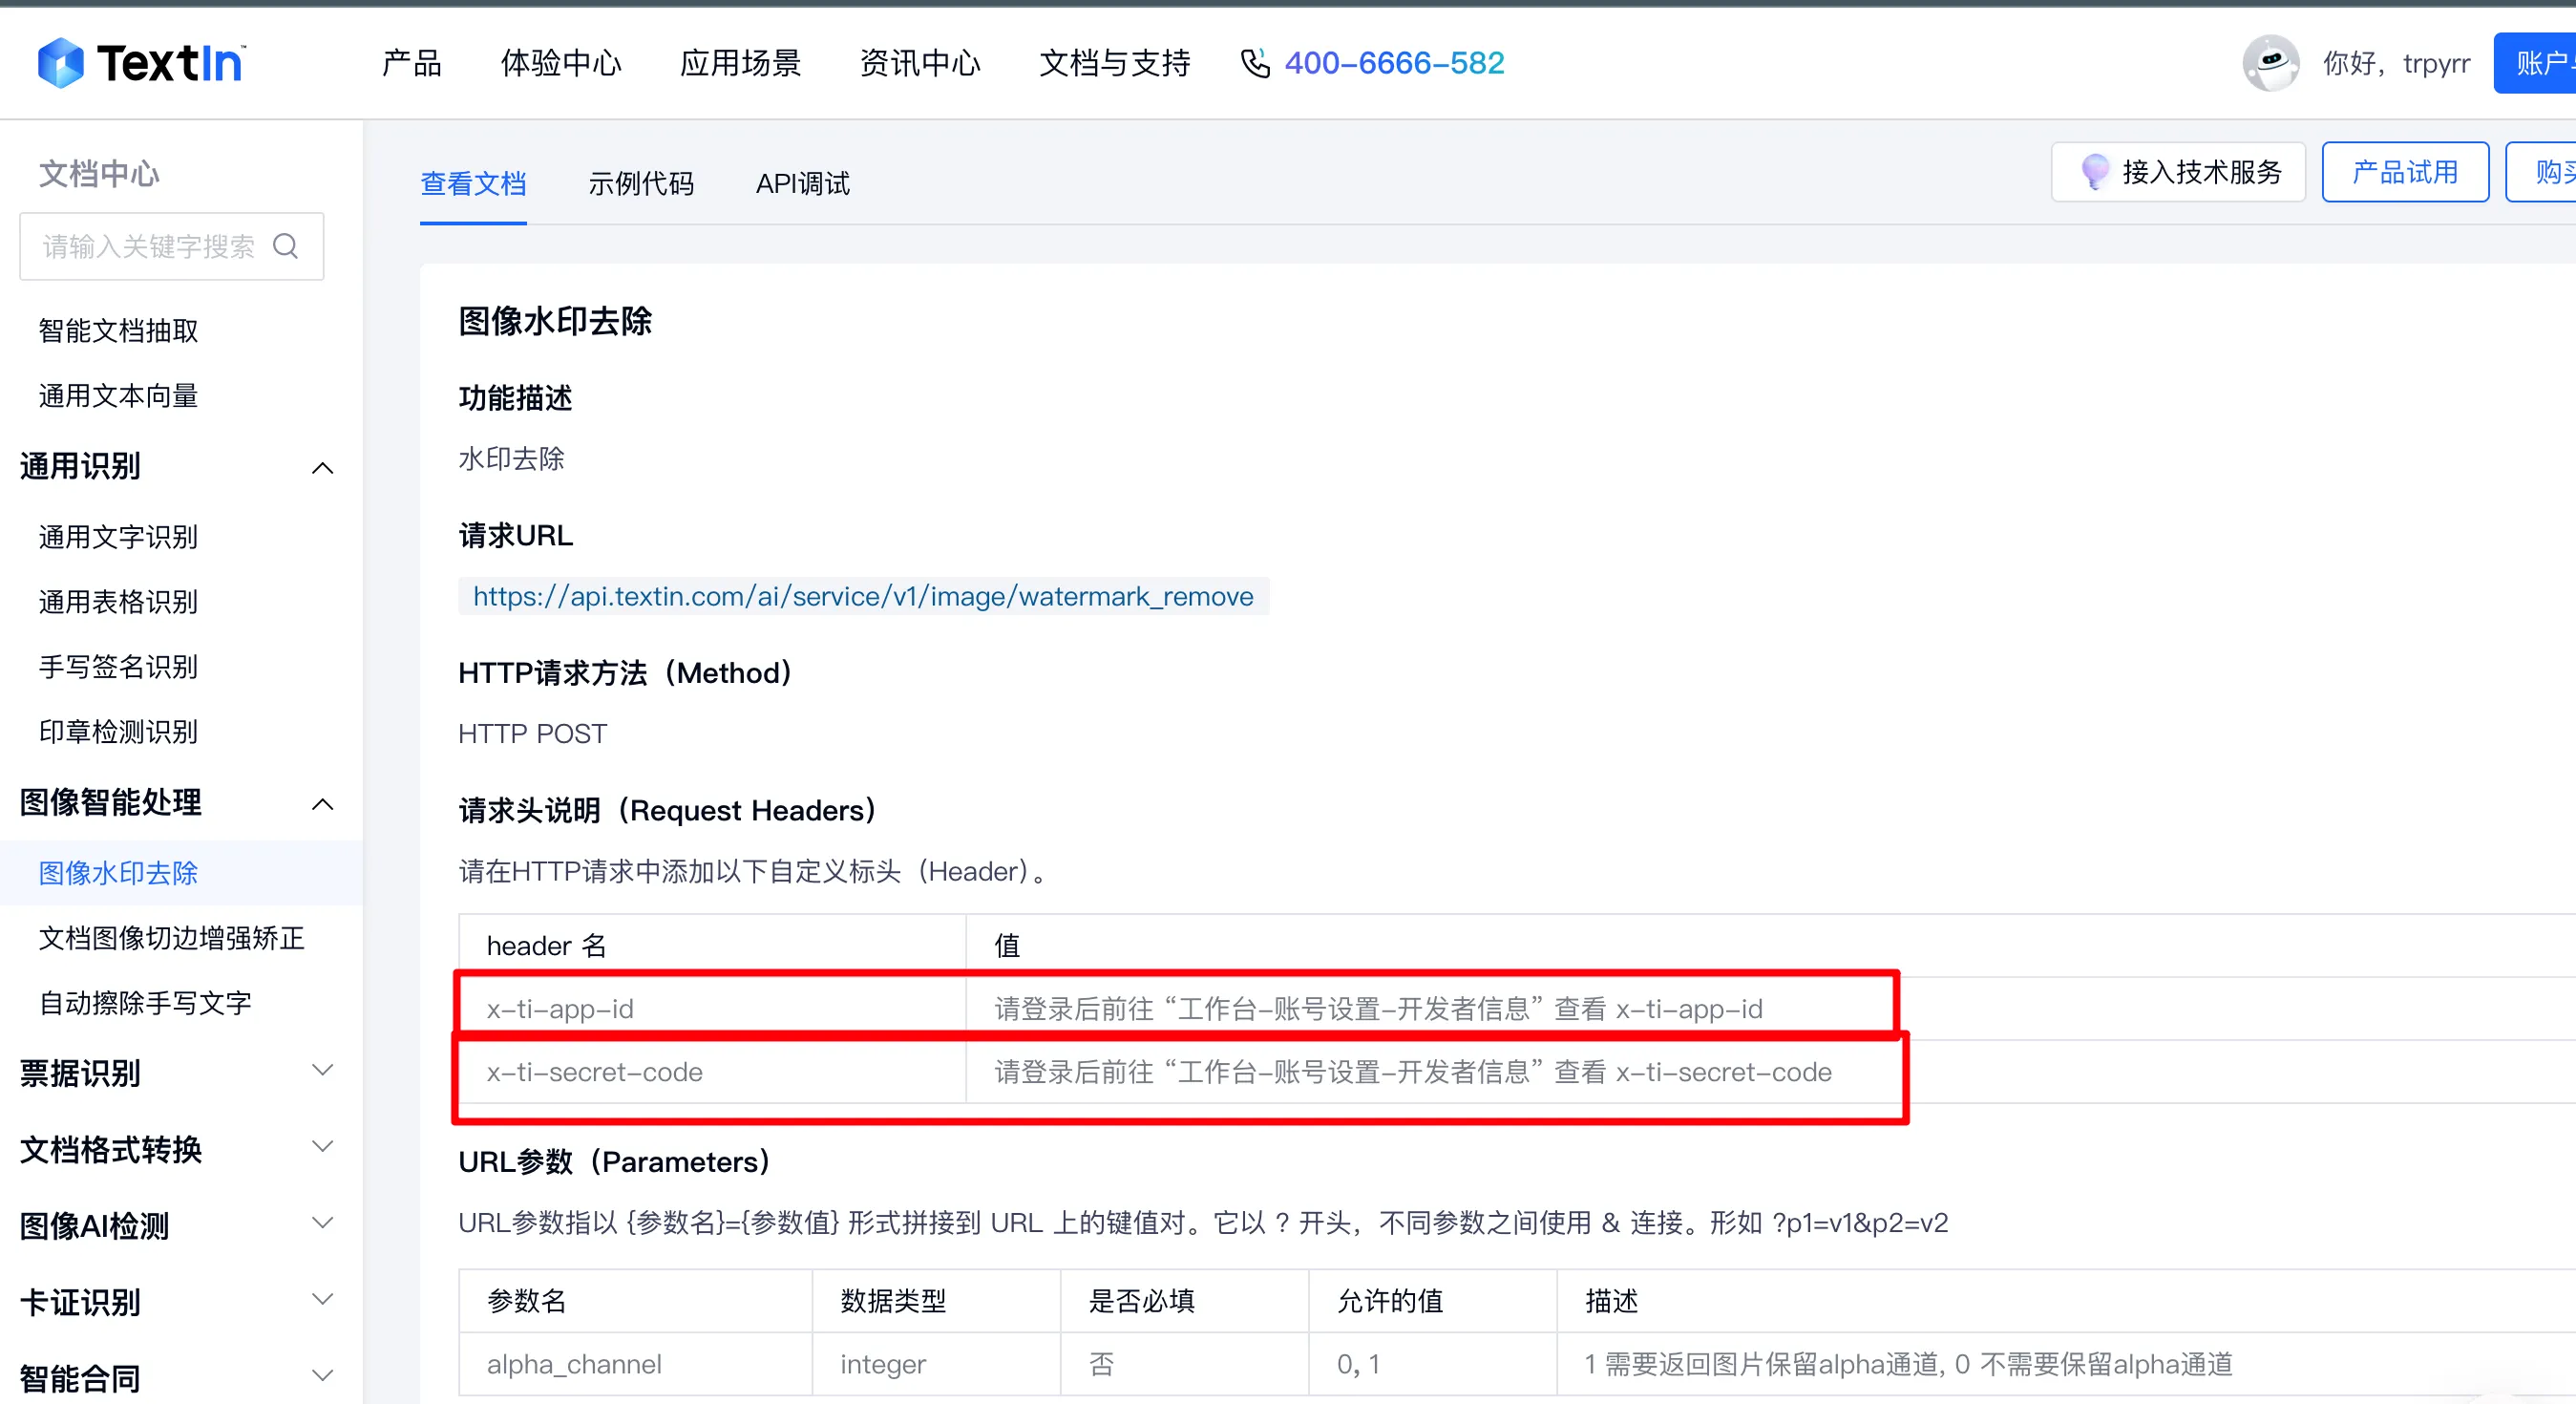The width and height of the screenshot is (2576, 1404).
Task: Click the 接入技术服务 button
Action: point(2178,172)
